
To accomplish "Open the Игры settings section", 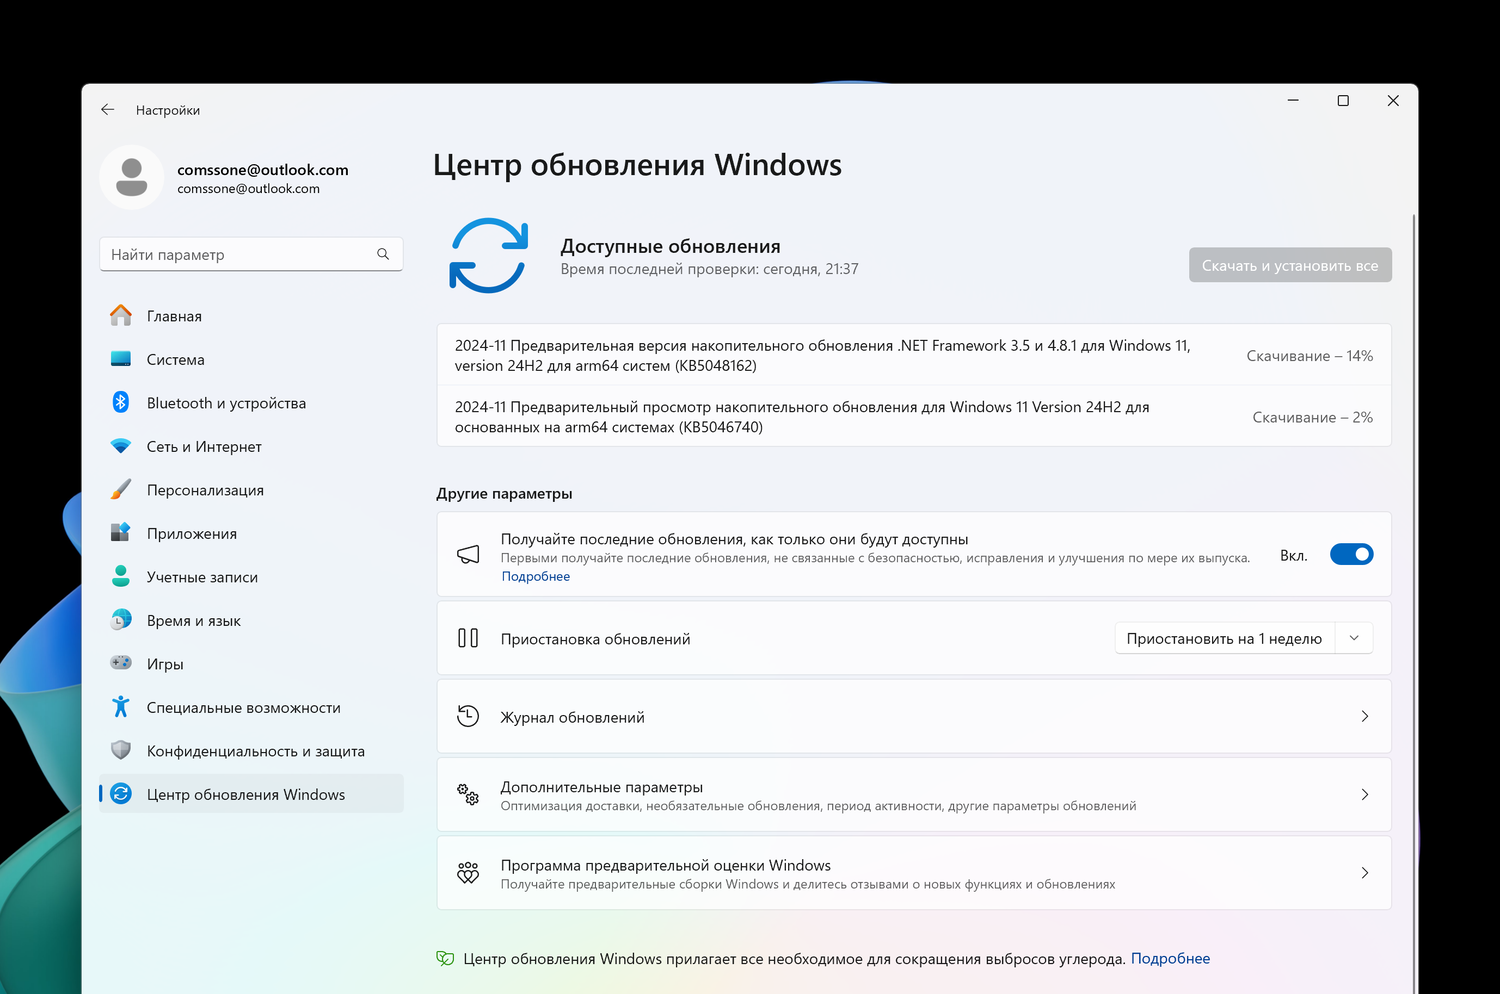I will [x=251, y=663].
